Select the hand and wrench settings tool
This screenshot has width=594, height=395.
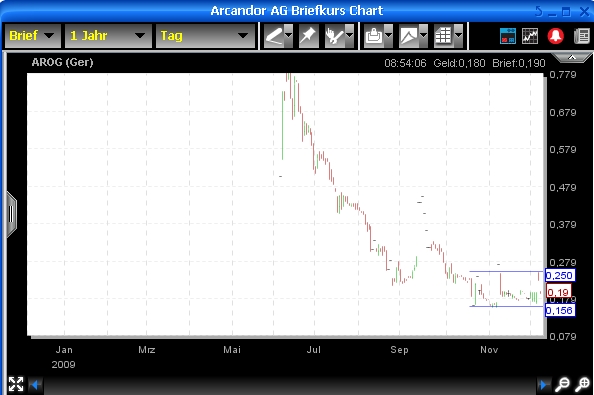(335, 36)
